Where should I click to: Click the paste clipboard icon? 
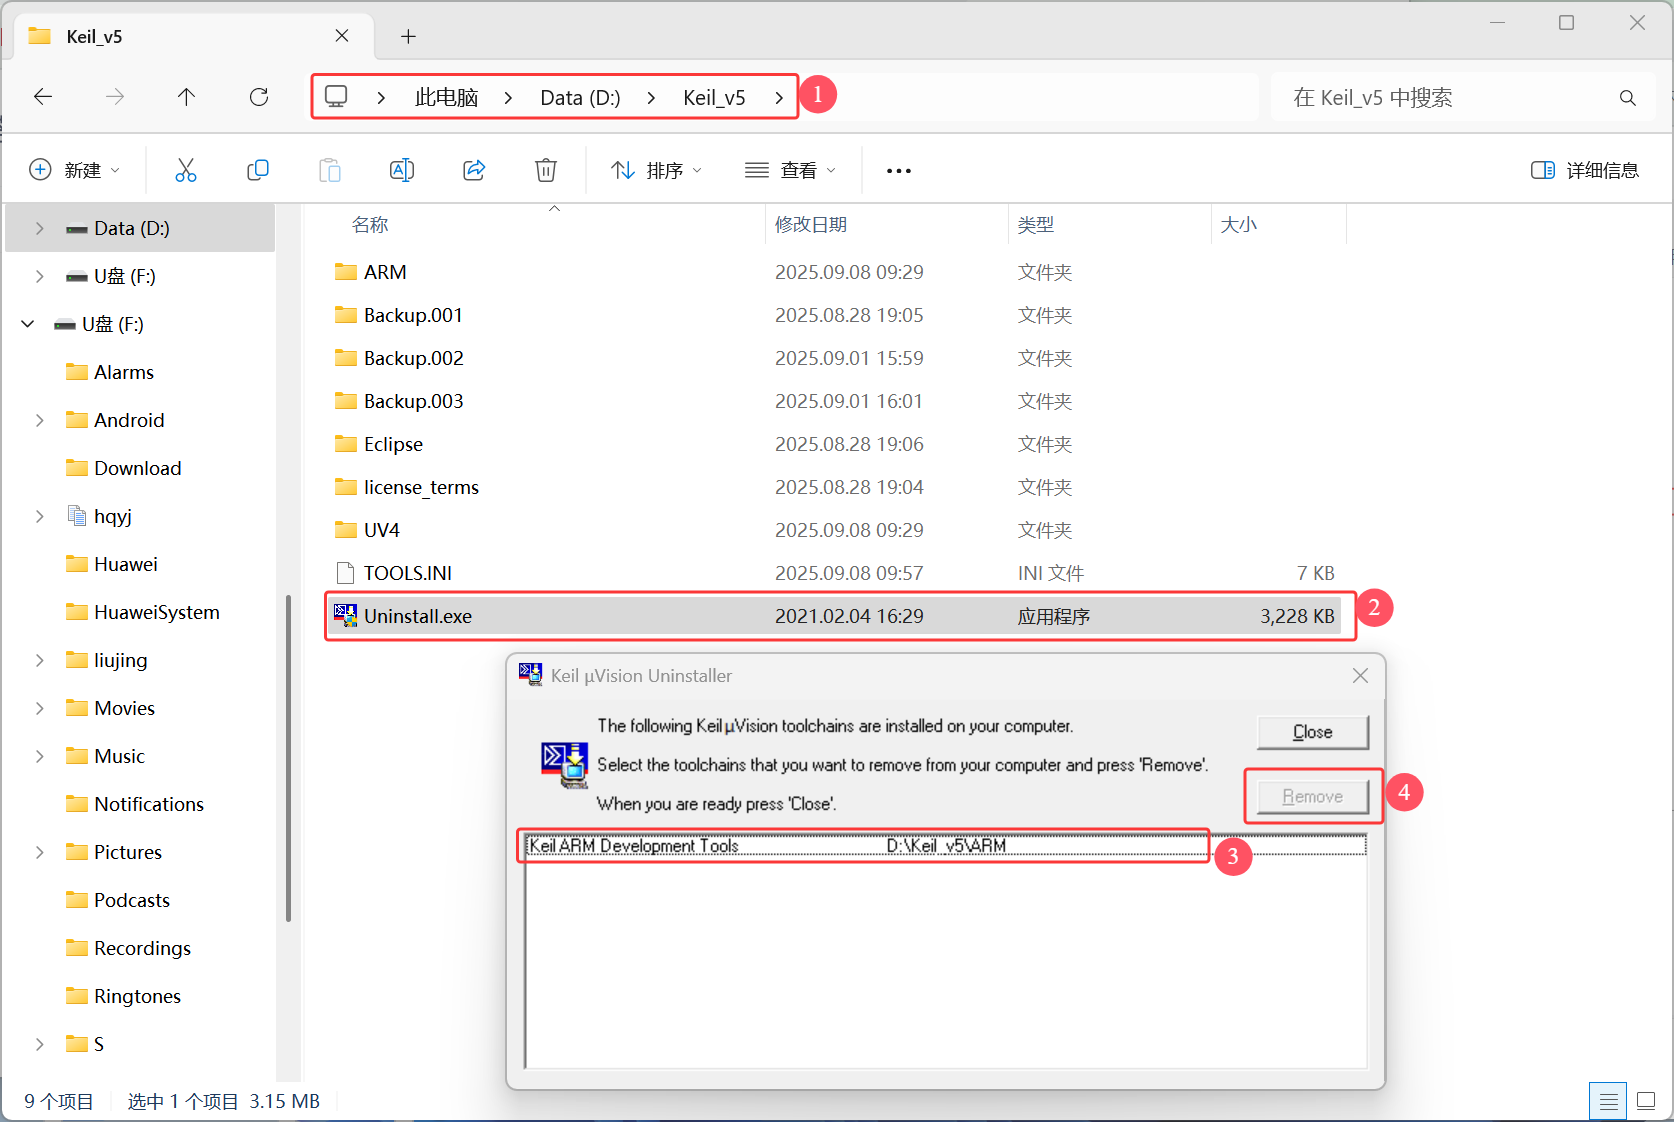click(x=330, y=170)
